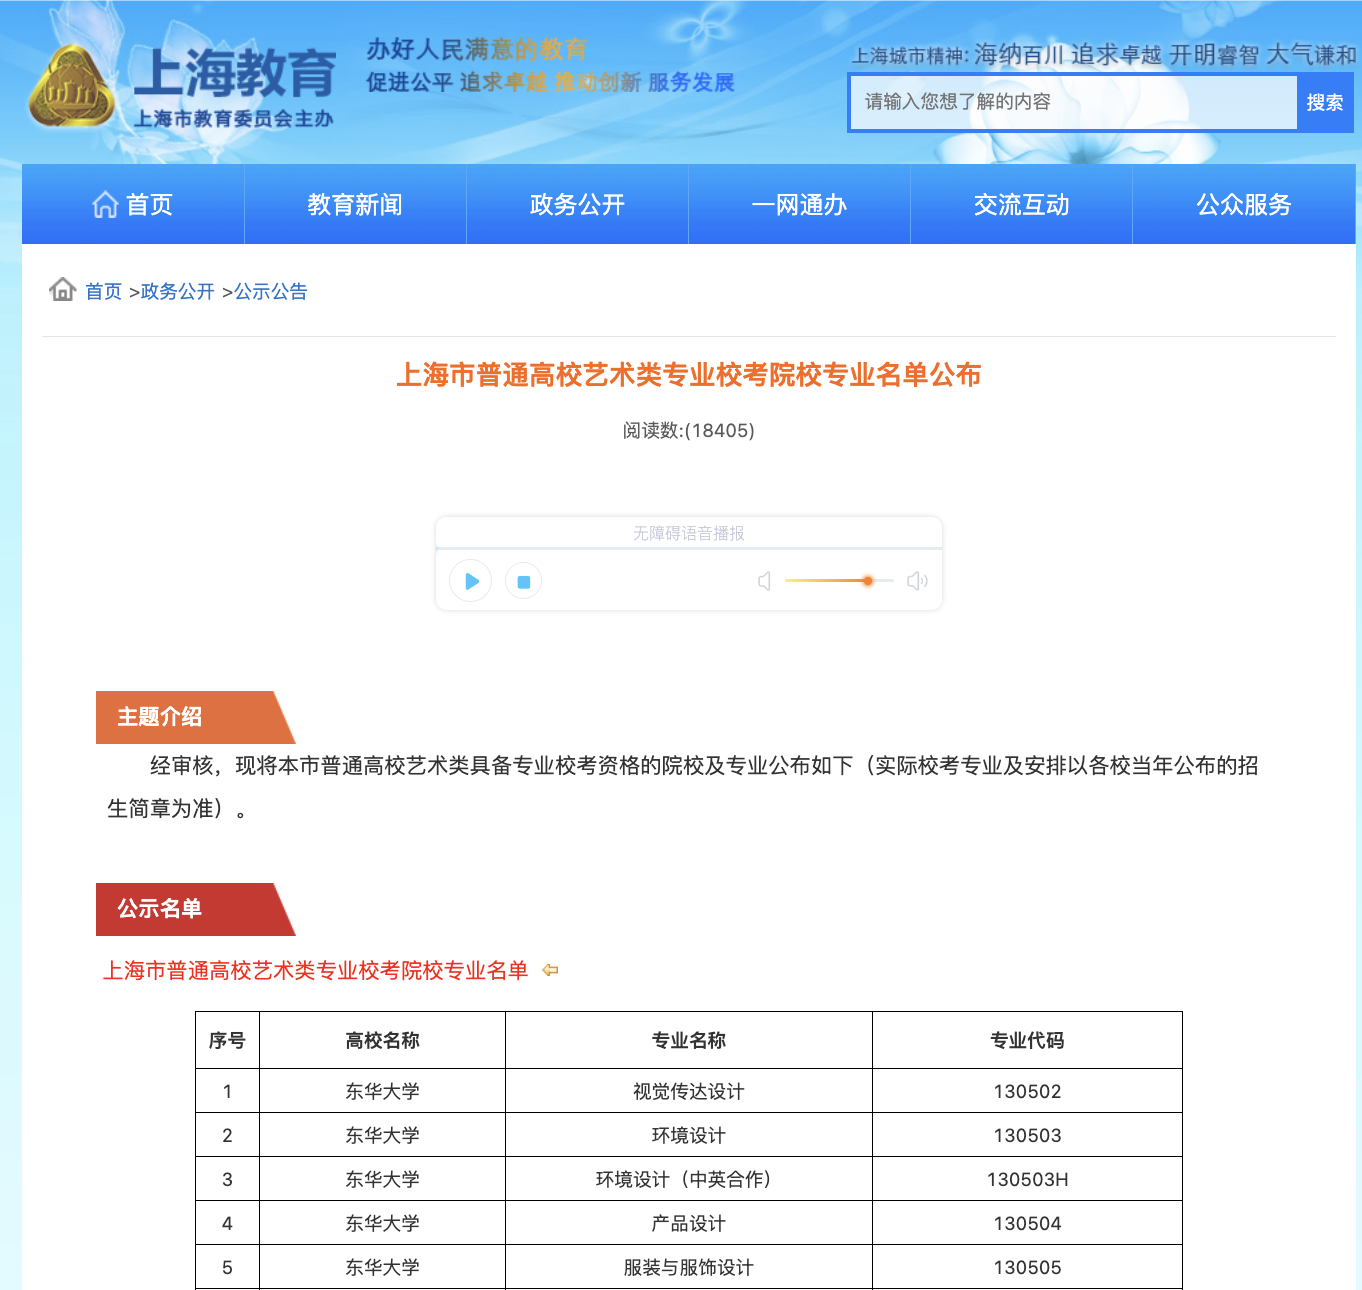Click 东华大学 in row 5
1362x1290 pixels.
point(382,1267)
